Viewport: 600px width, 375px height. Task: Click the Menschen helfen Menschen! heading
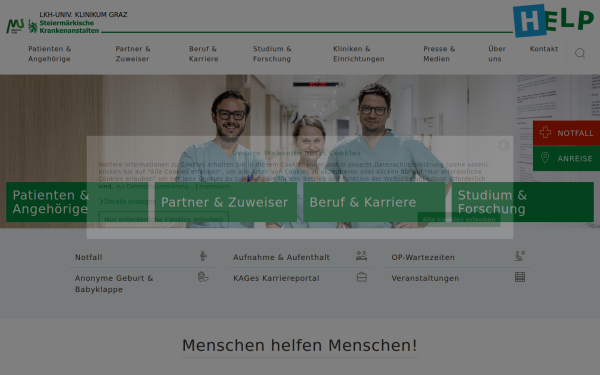point(299,345)
